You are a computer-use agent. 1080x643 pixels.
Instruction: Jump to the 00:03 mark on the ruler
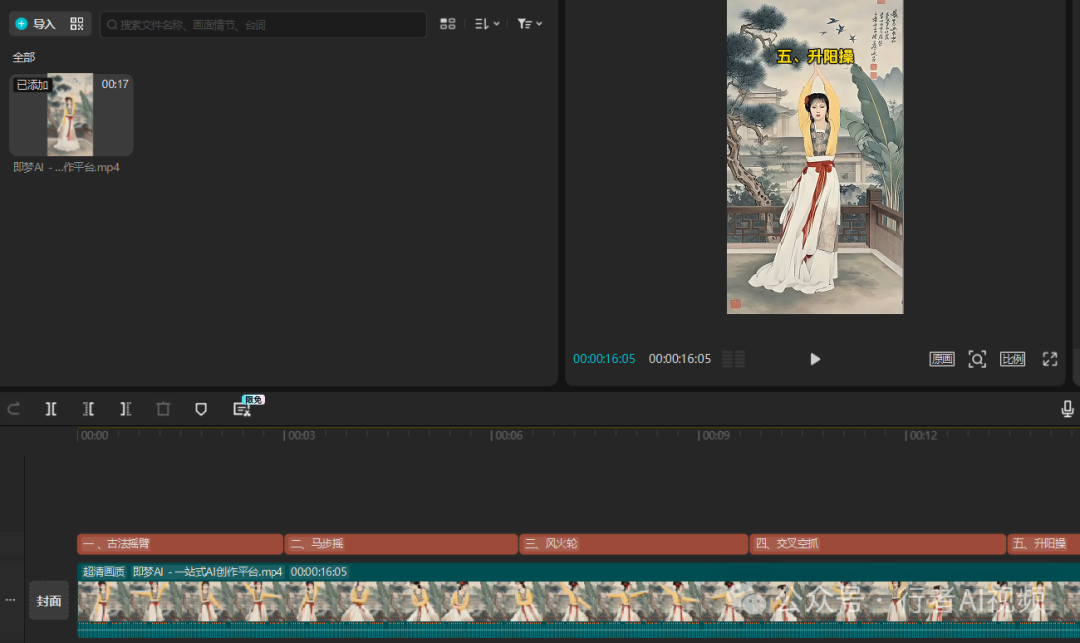click(300, 435)
